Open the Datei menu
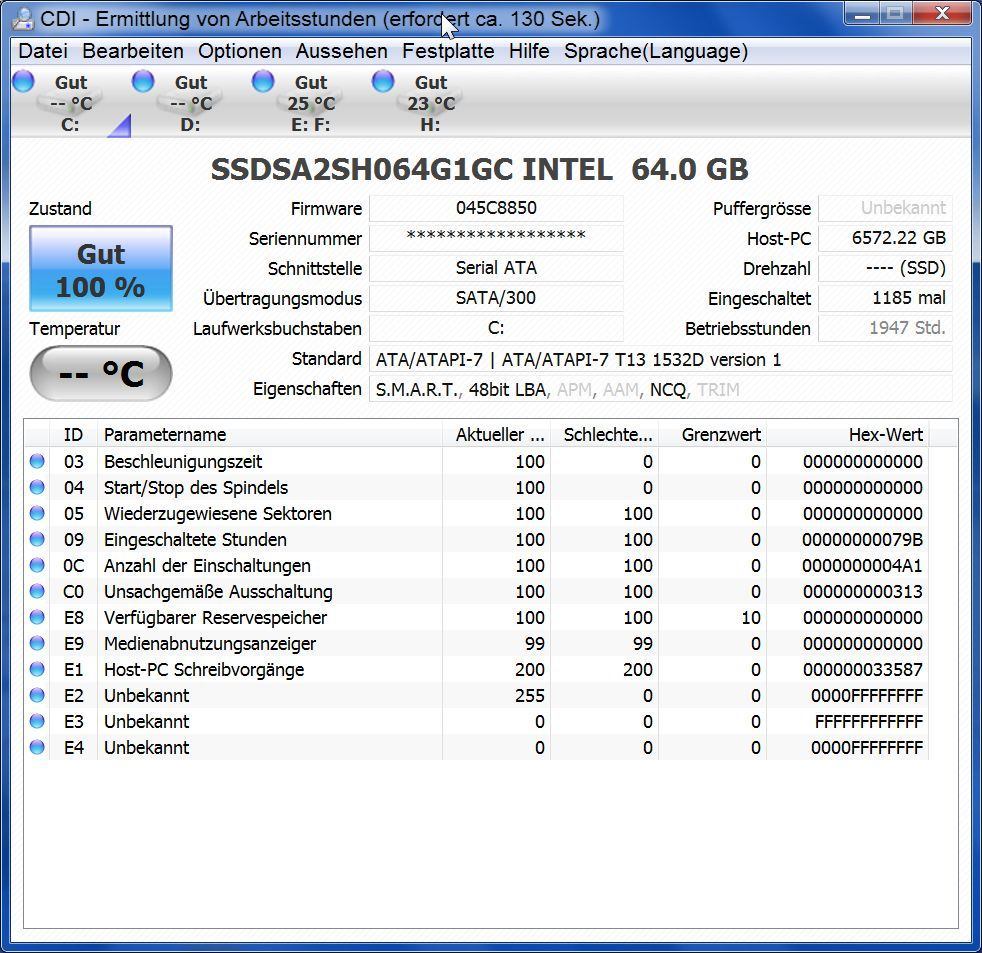Viewport: 982px width, 953px height. click(x=43, y=51)
